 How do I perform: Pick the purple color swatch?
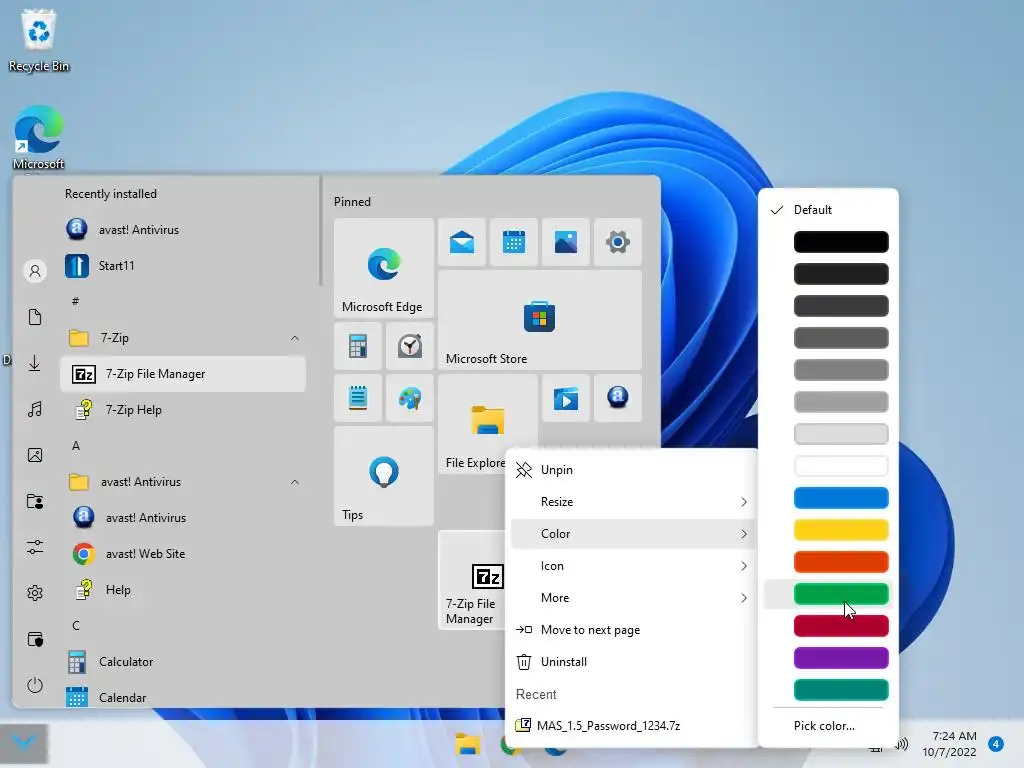(x=841, y=658)
